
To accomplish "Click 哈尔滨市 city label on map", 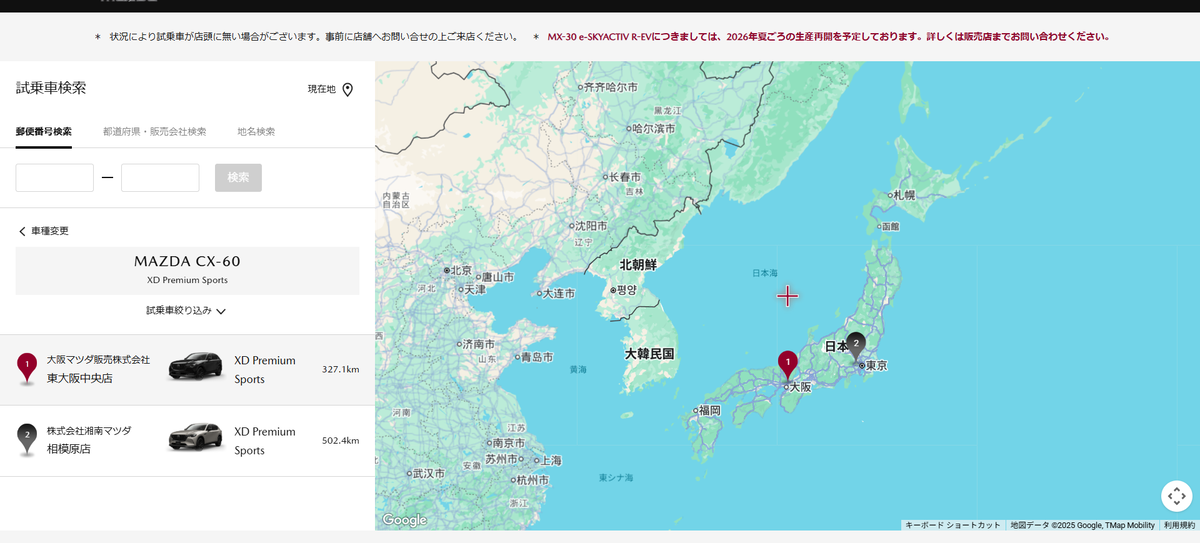I will click(653, 129).
